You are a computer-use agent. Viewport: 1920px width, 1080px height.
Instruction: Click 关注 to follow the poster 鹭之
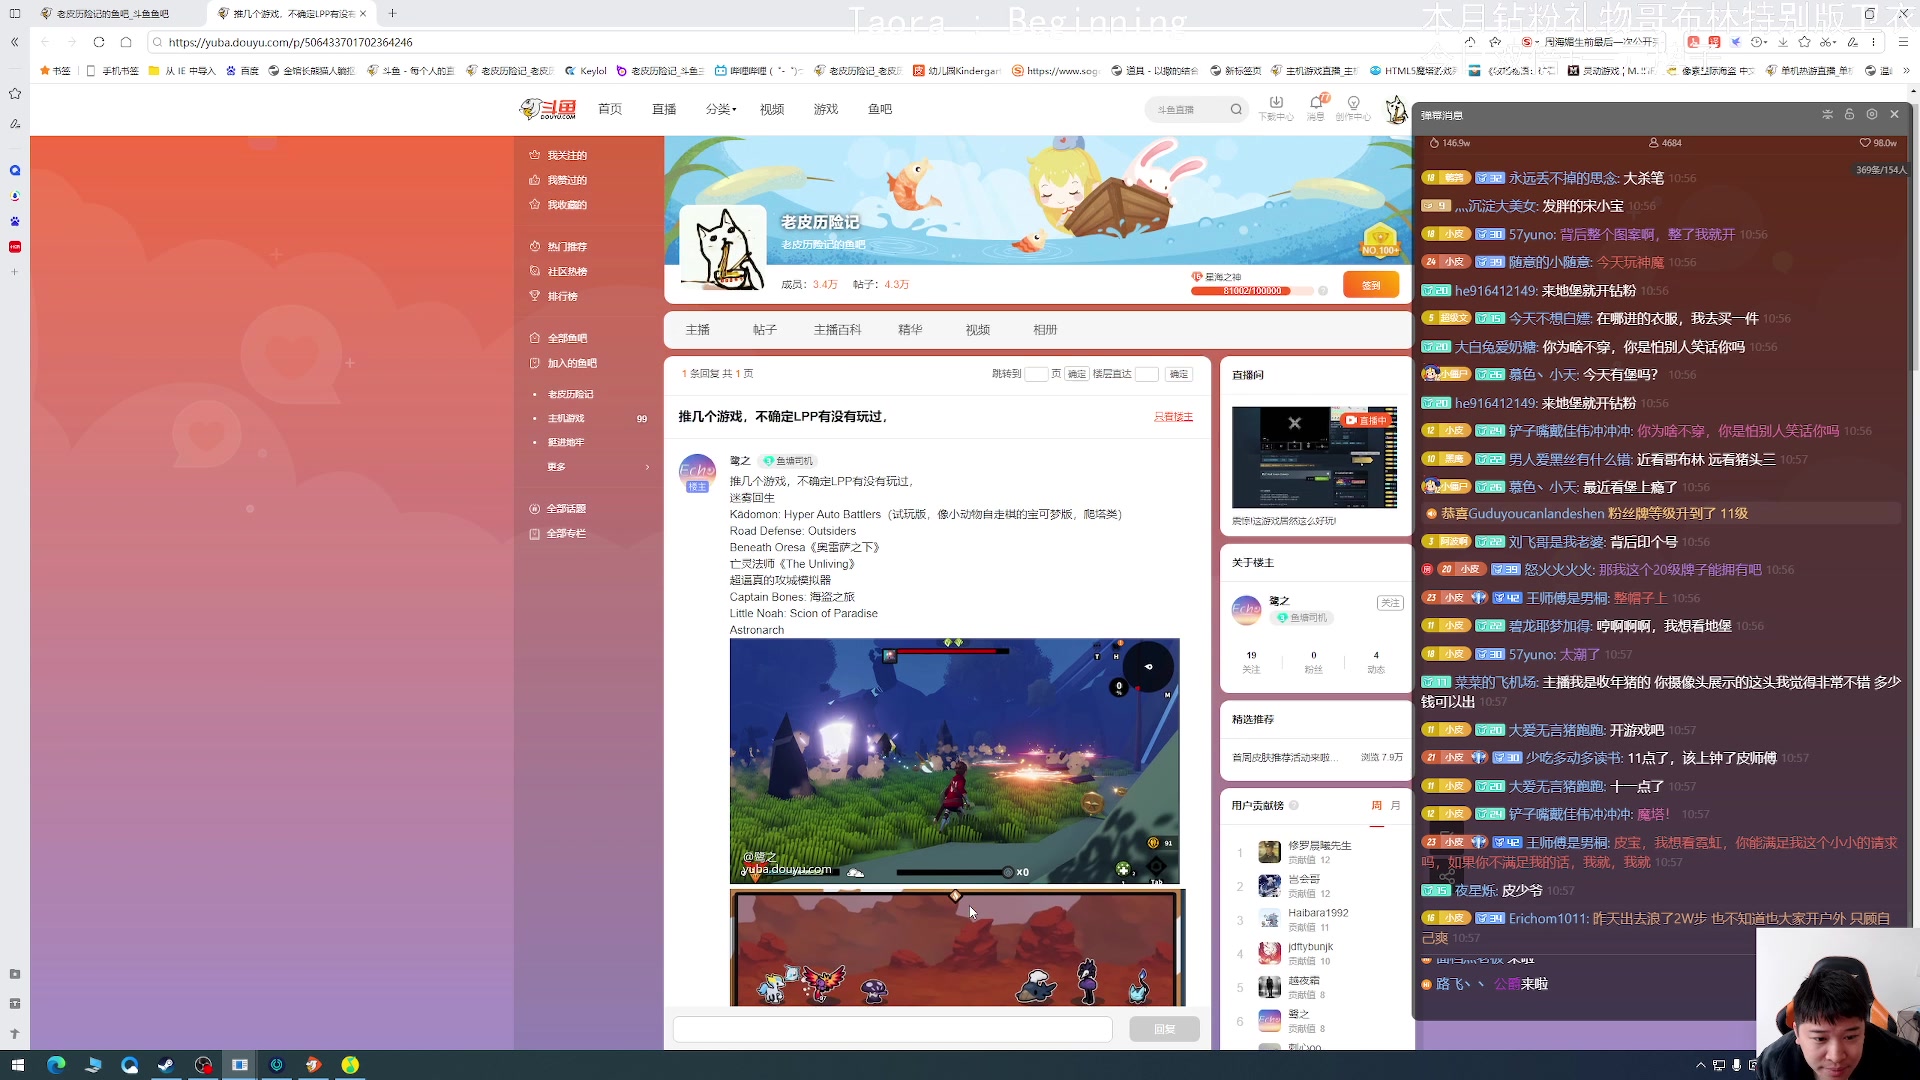click(1390, 603)
